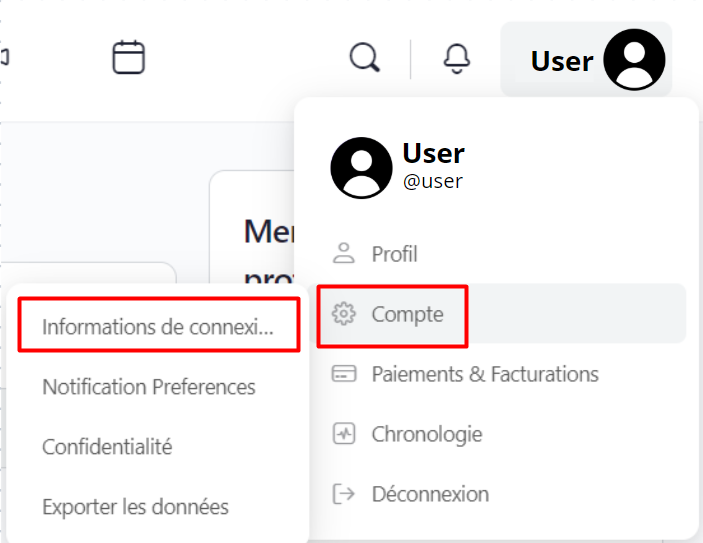Click the user avatar in top bar

pos(635,60)
